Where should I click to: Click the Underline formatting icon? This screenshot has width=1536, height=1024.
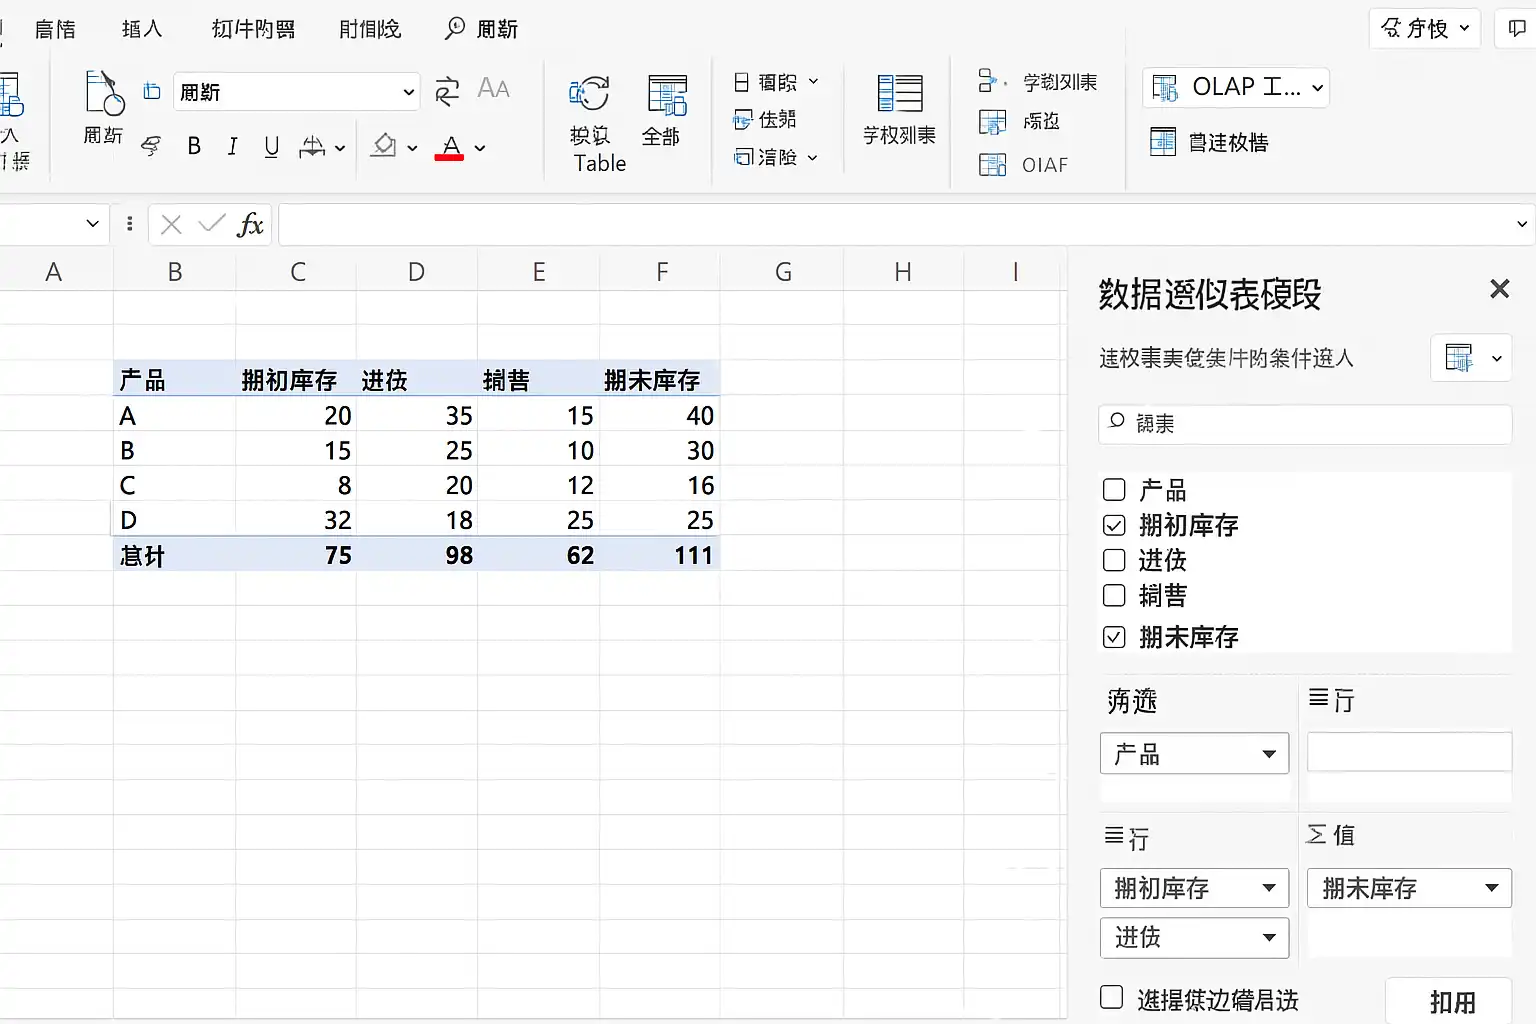point(271,147)
